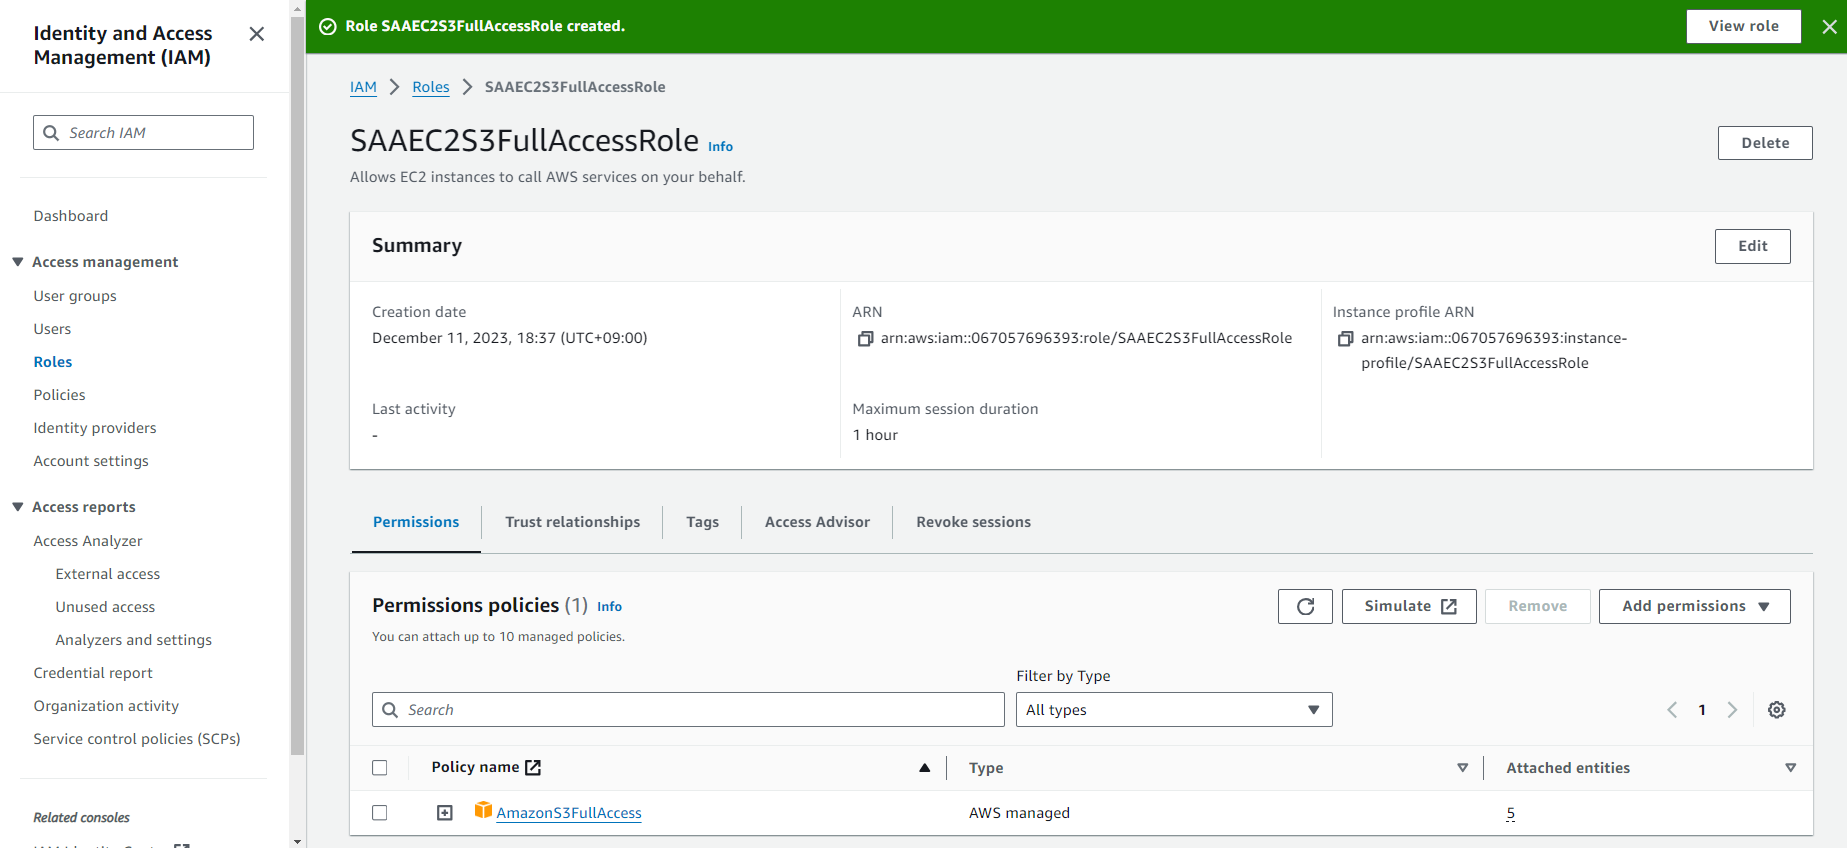Screen dimensions: 1847x848
Task: Go to next policies page arrow
Action: click(x=1732, y=710)
